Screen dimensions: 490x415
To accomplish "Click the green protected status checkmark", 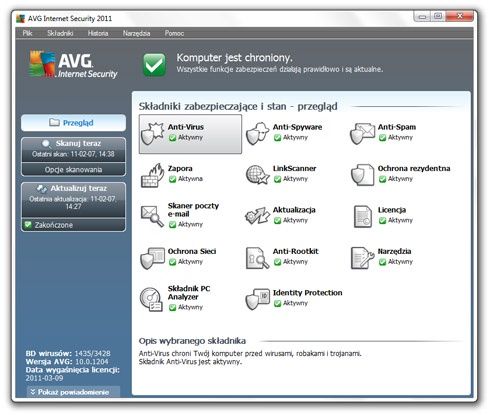I will coord(155,65).
